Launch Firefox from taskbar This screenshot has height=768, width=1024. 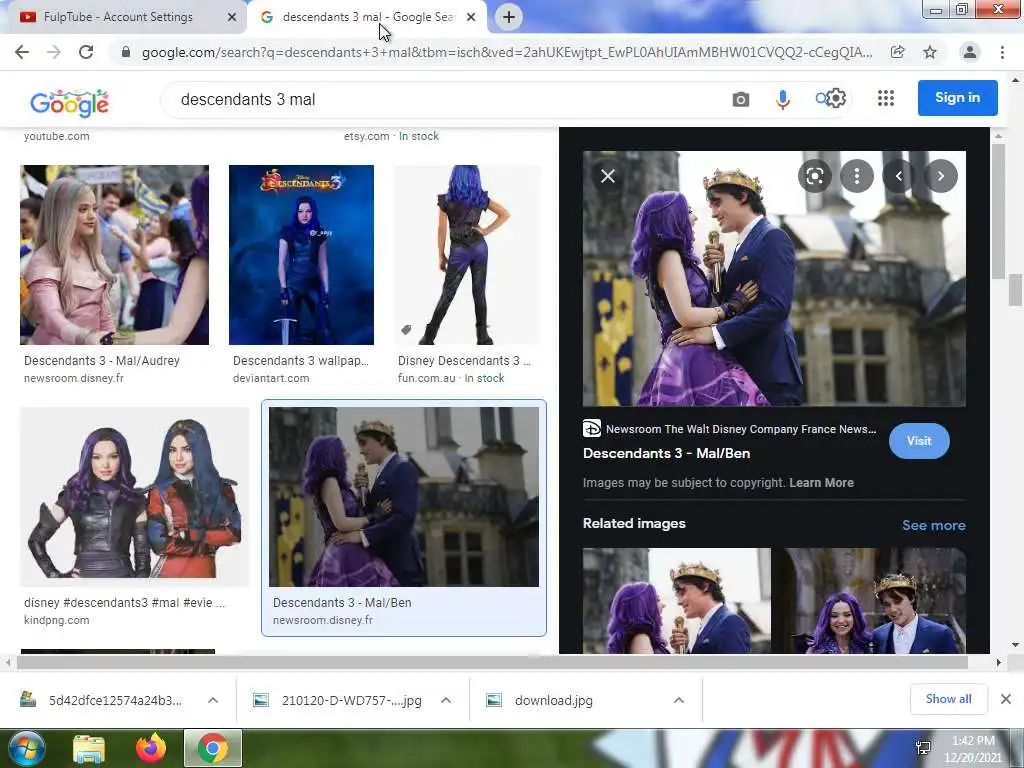point(151,748)
